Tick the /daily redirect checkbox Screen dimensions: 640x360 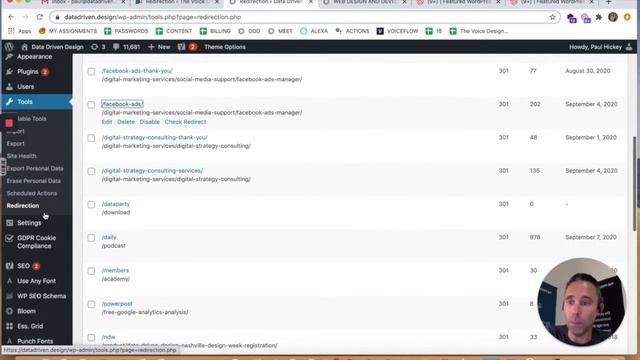(91, 238)
